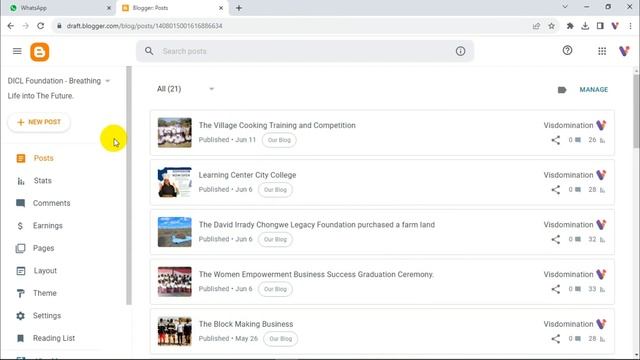
Task: Expand the blog selector dropdown arrow
Action: (x=108, y=81)
